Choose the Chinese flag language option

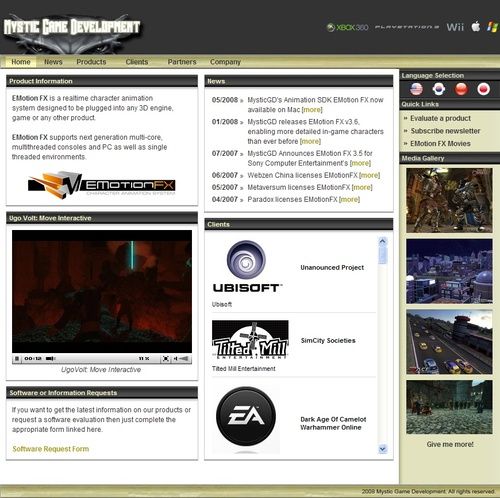coord(461,89)
